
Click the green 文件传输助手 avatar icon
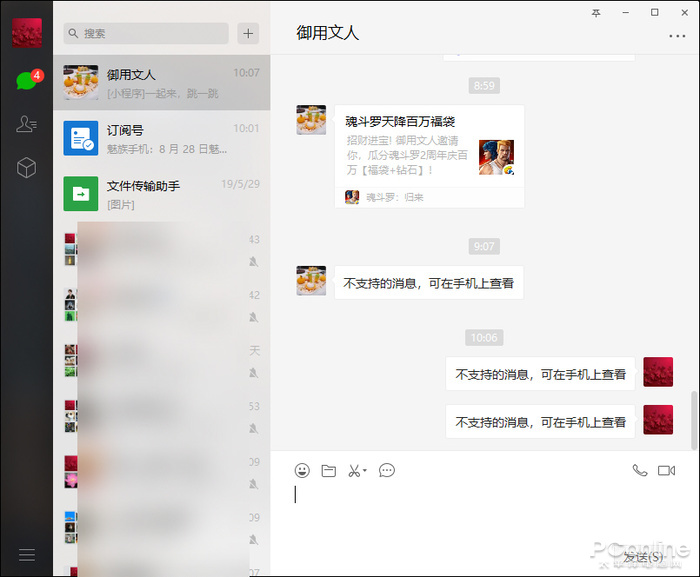(81, 194)
